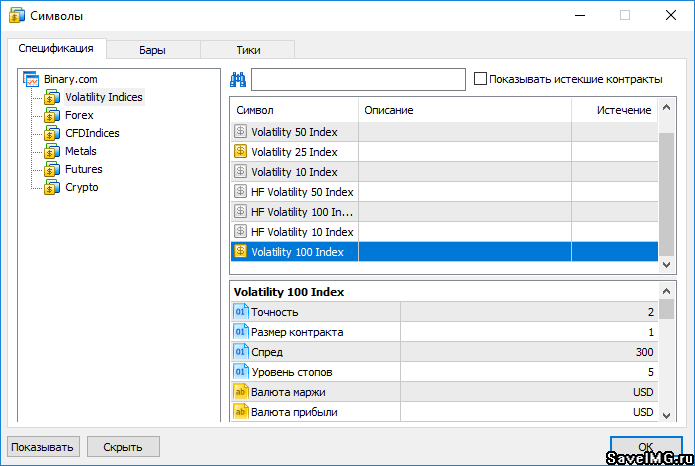Click the Binary.com server icon
The width and height of the screenshot is (695, 466).
coord(30,79)
